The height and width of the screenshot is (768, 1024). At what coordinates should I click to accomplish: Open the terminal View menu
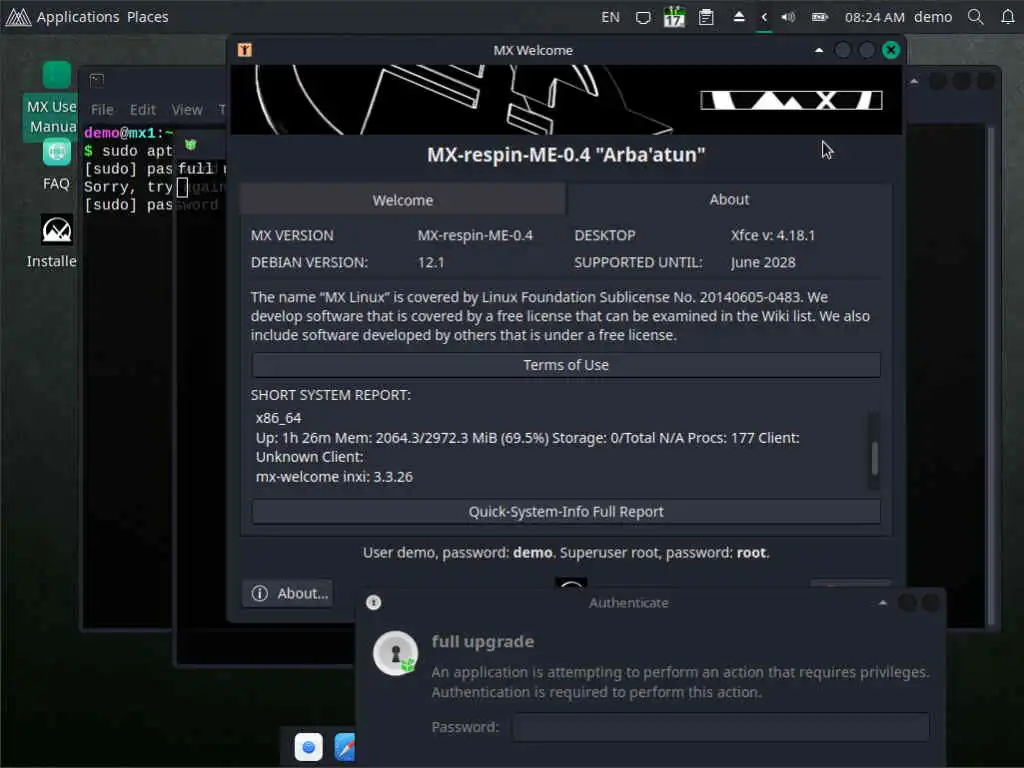pyautogui.click(x=187, y=109)
